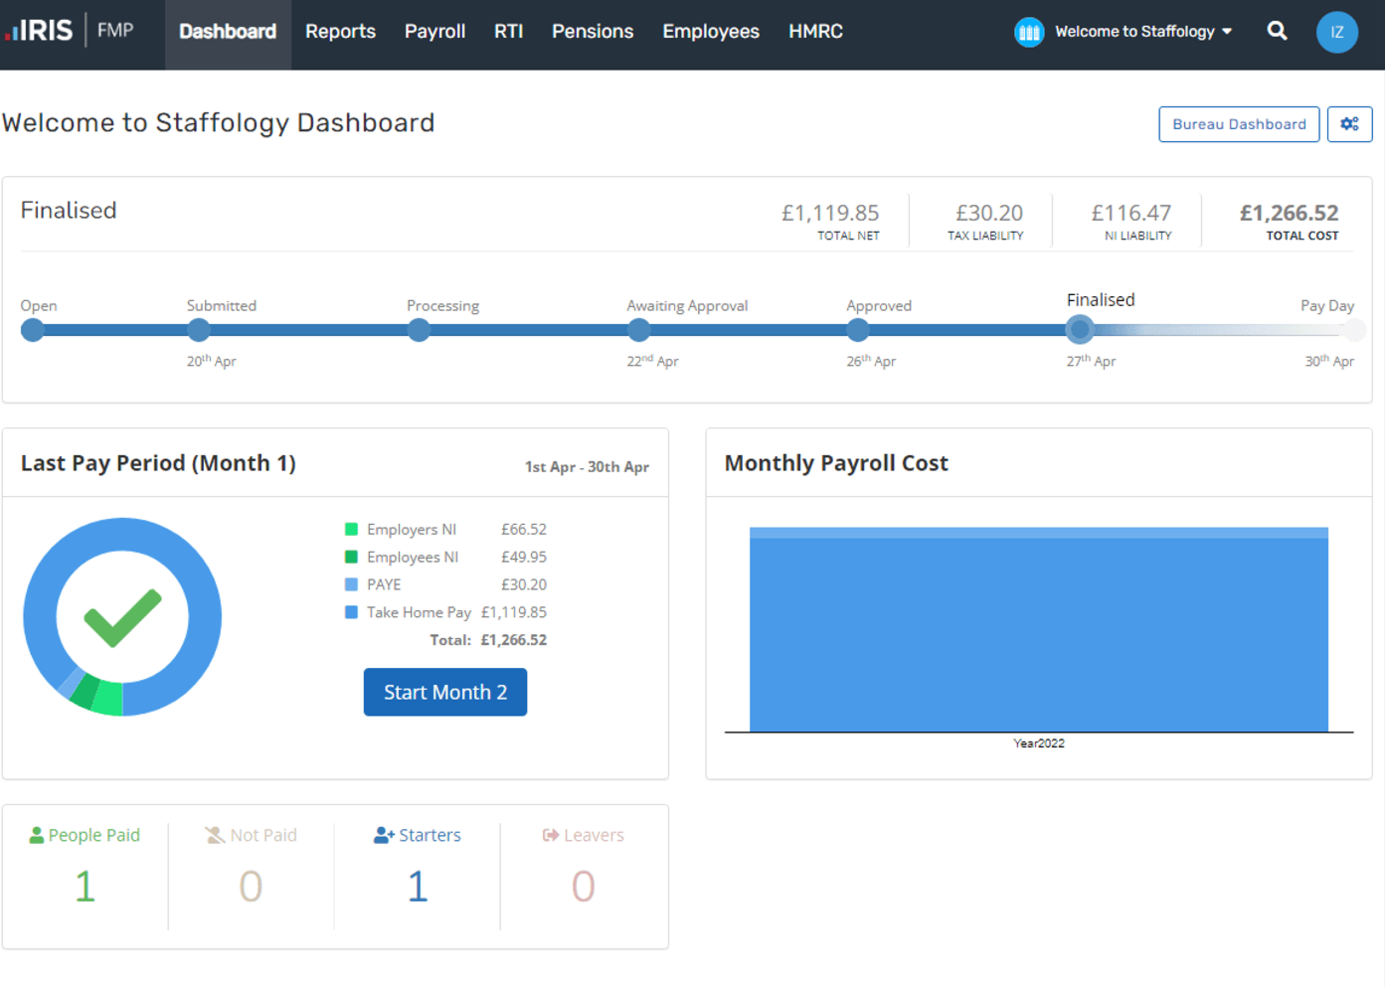Click the Leavers exit icon
The image size is (1385, 987).
(551, 834)
